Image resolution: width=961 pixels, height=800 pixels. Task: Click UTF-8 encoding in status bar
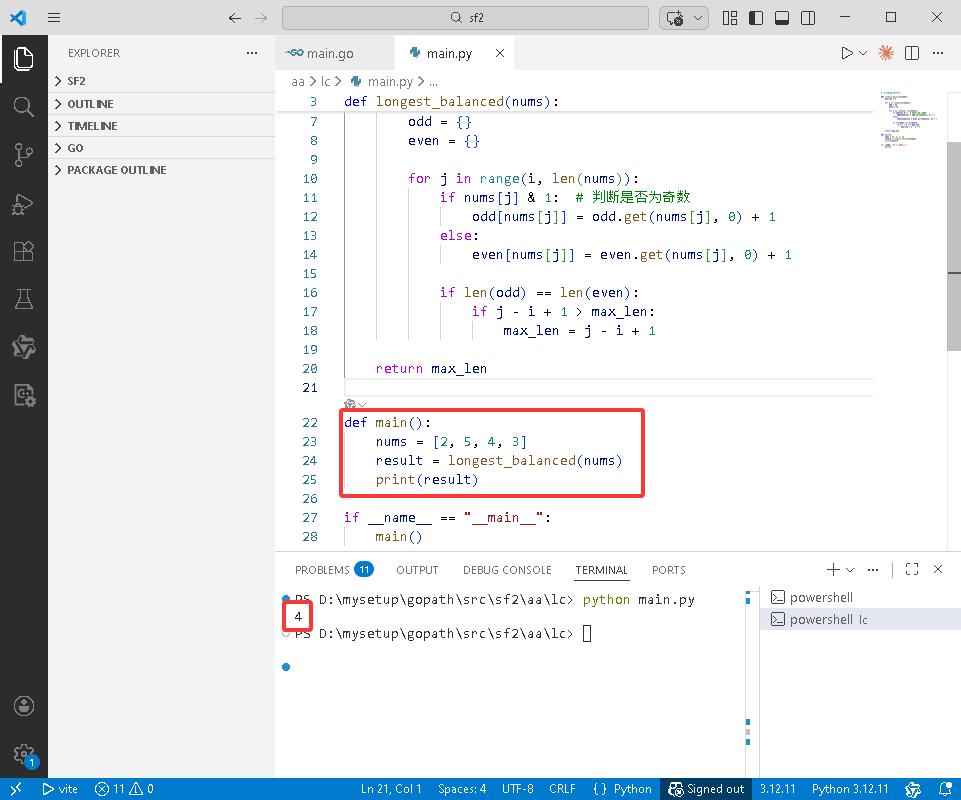coord(518,789)
